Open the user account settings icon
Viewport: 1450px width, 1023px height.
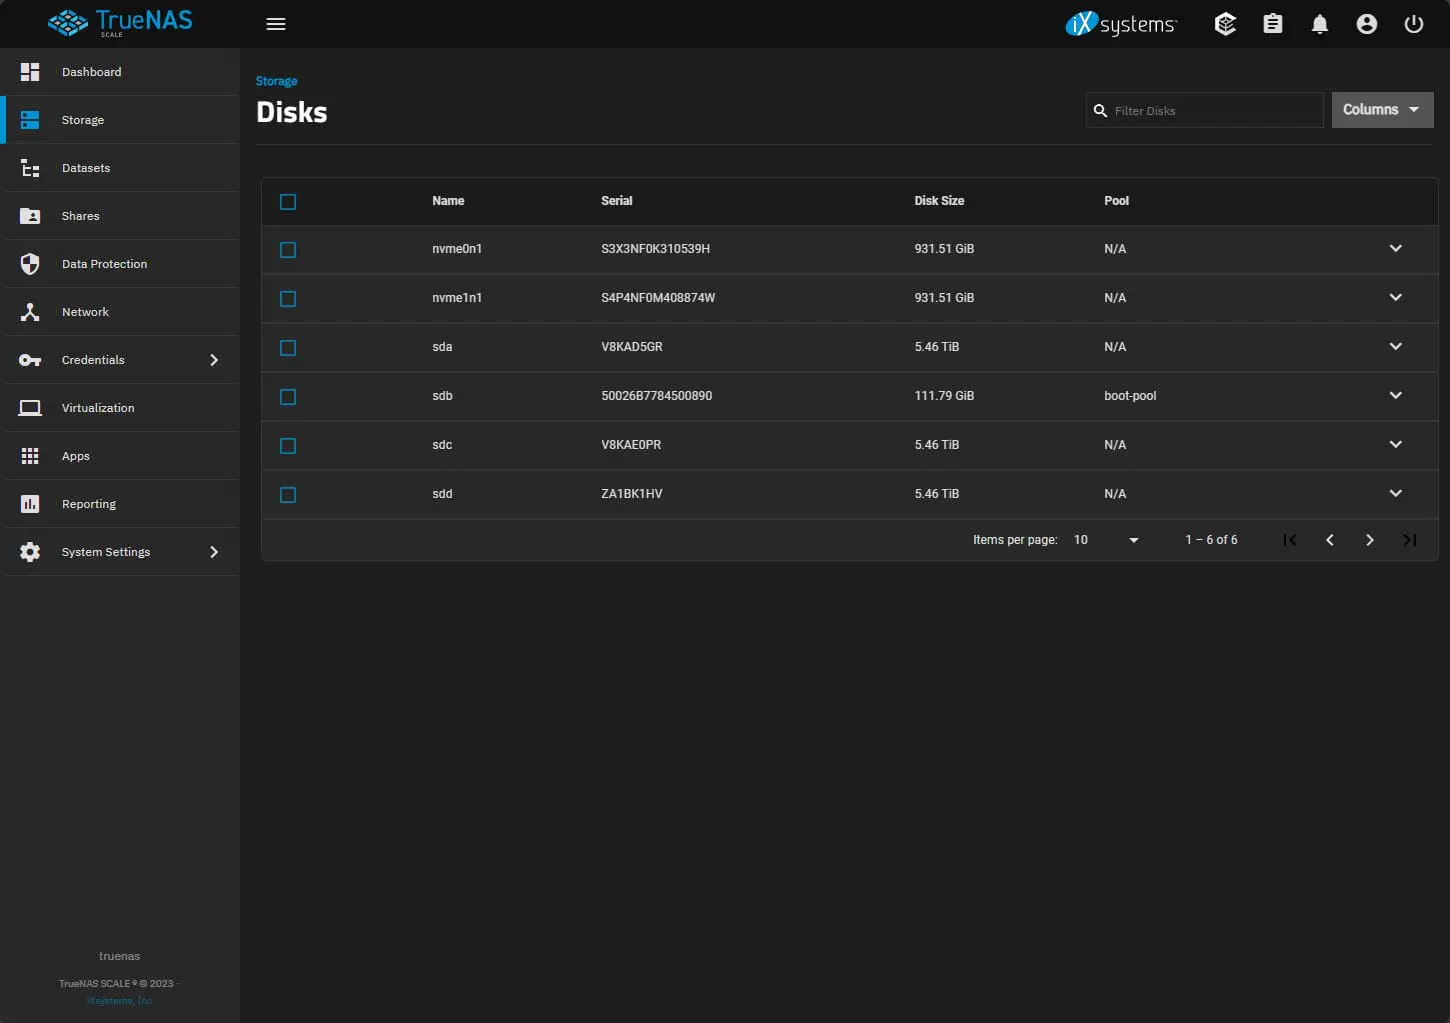pyautogui.click(x=1366, y=24)
